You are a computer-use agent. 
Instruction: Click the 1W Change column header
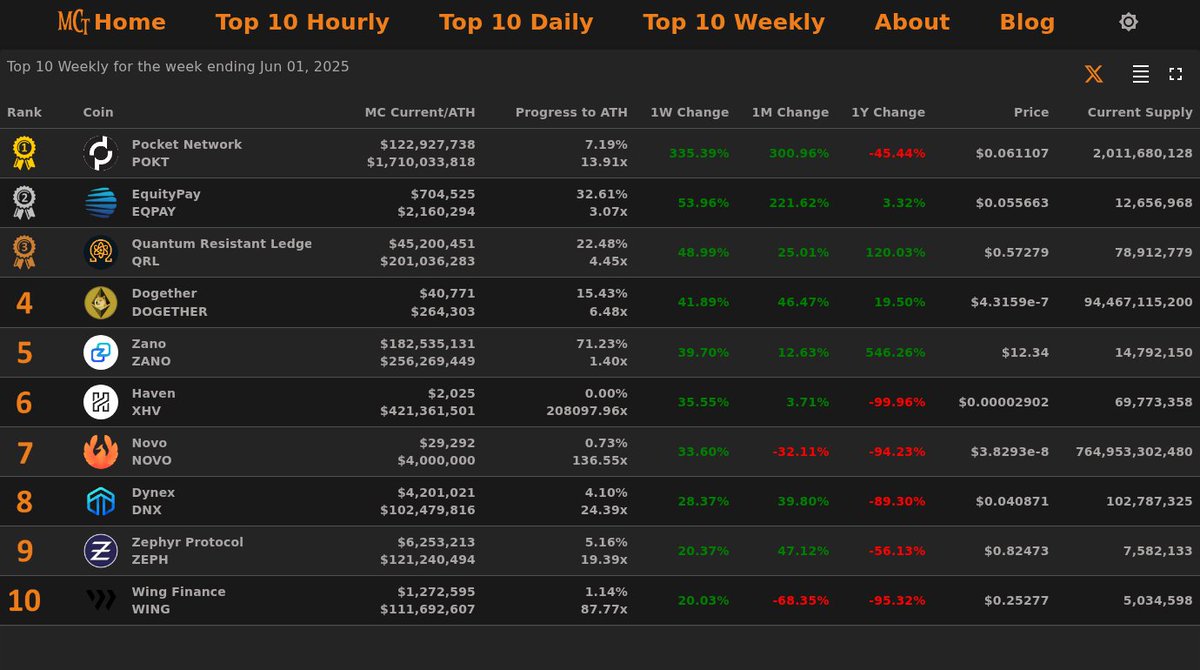689,113
